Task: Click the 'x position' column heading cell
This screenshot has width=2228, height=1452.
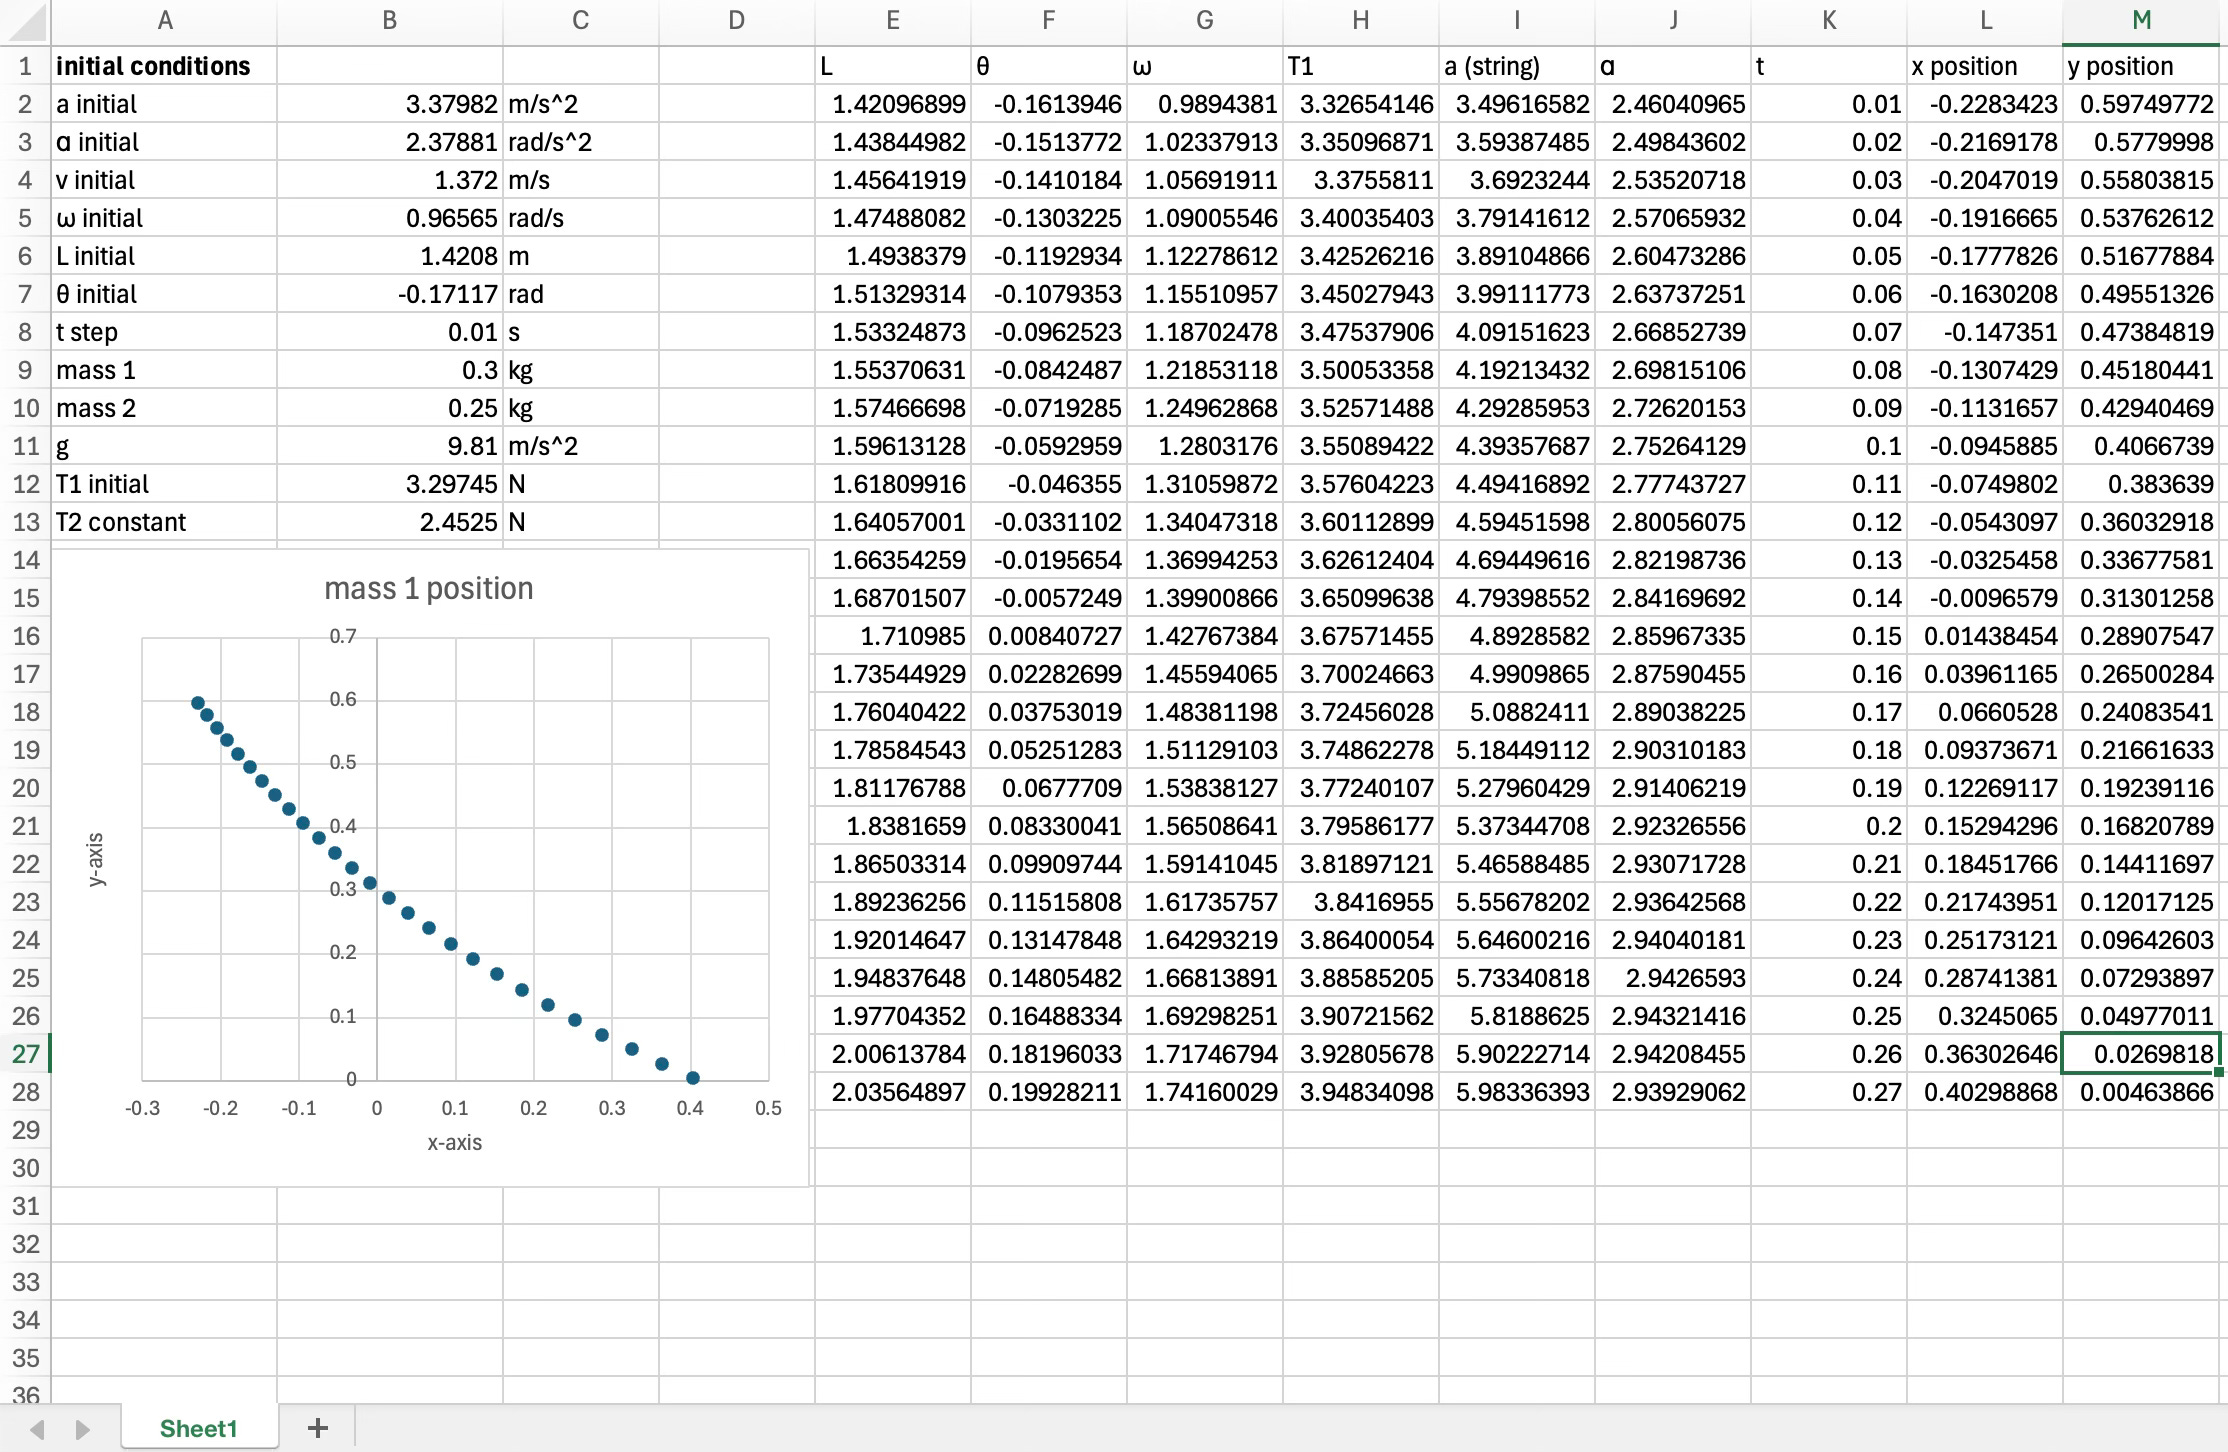Action: coord(1984,66)
